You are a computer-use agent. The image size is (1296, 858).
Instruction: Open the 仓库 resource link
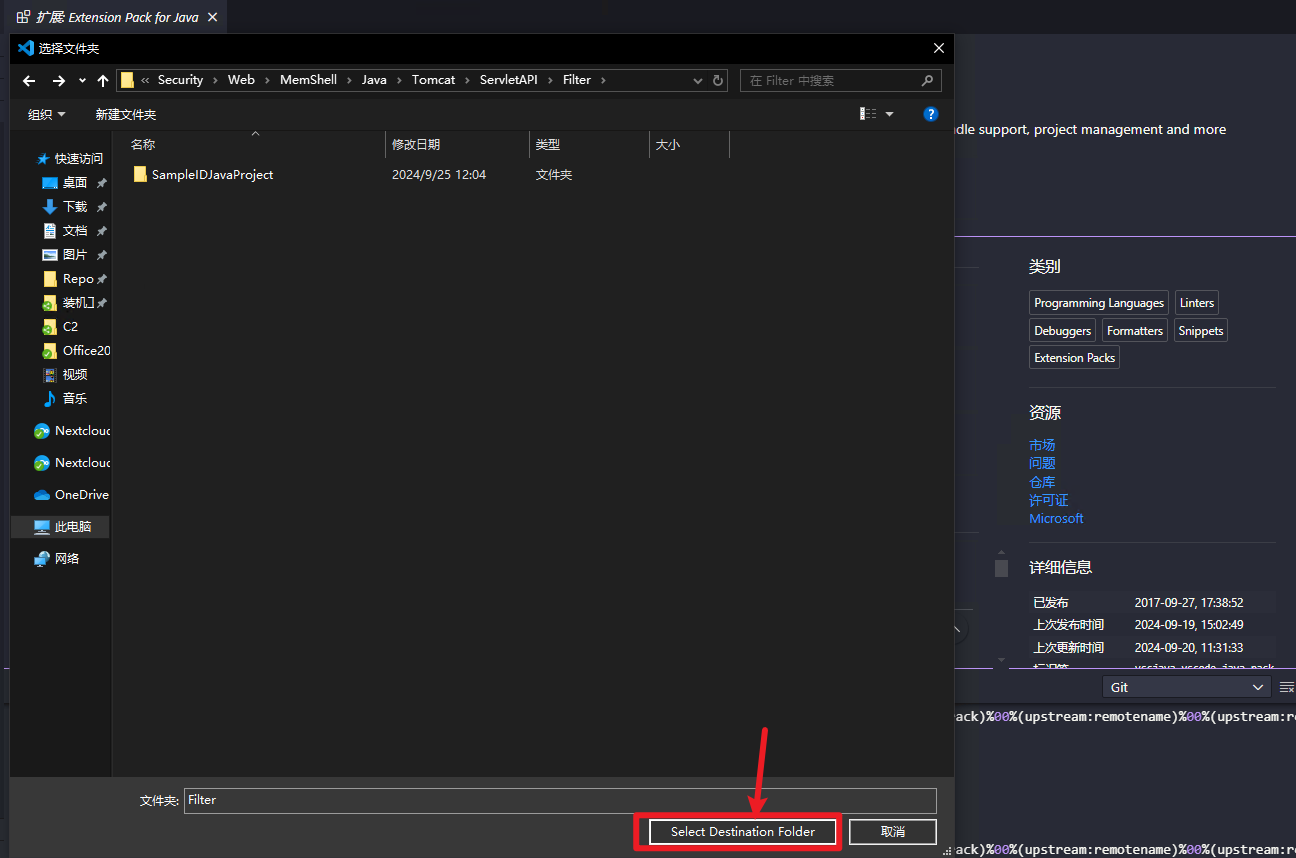click(x=1042, y=482)
